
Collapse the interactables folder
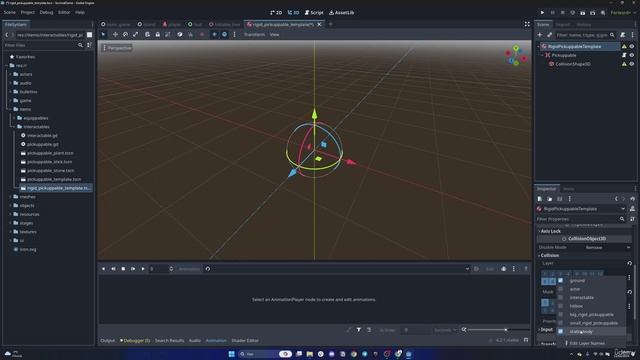click(x=14, y=127)
